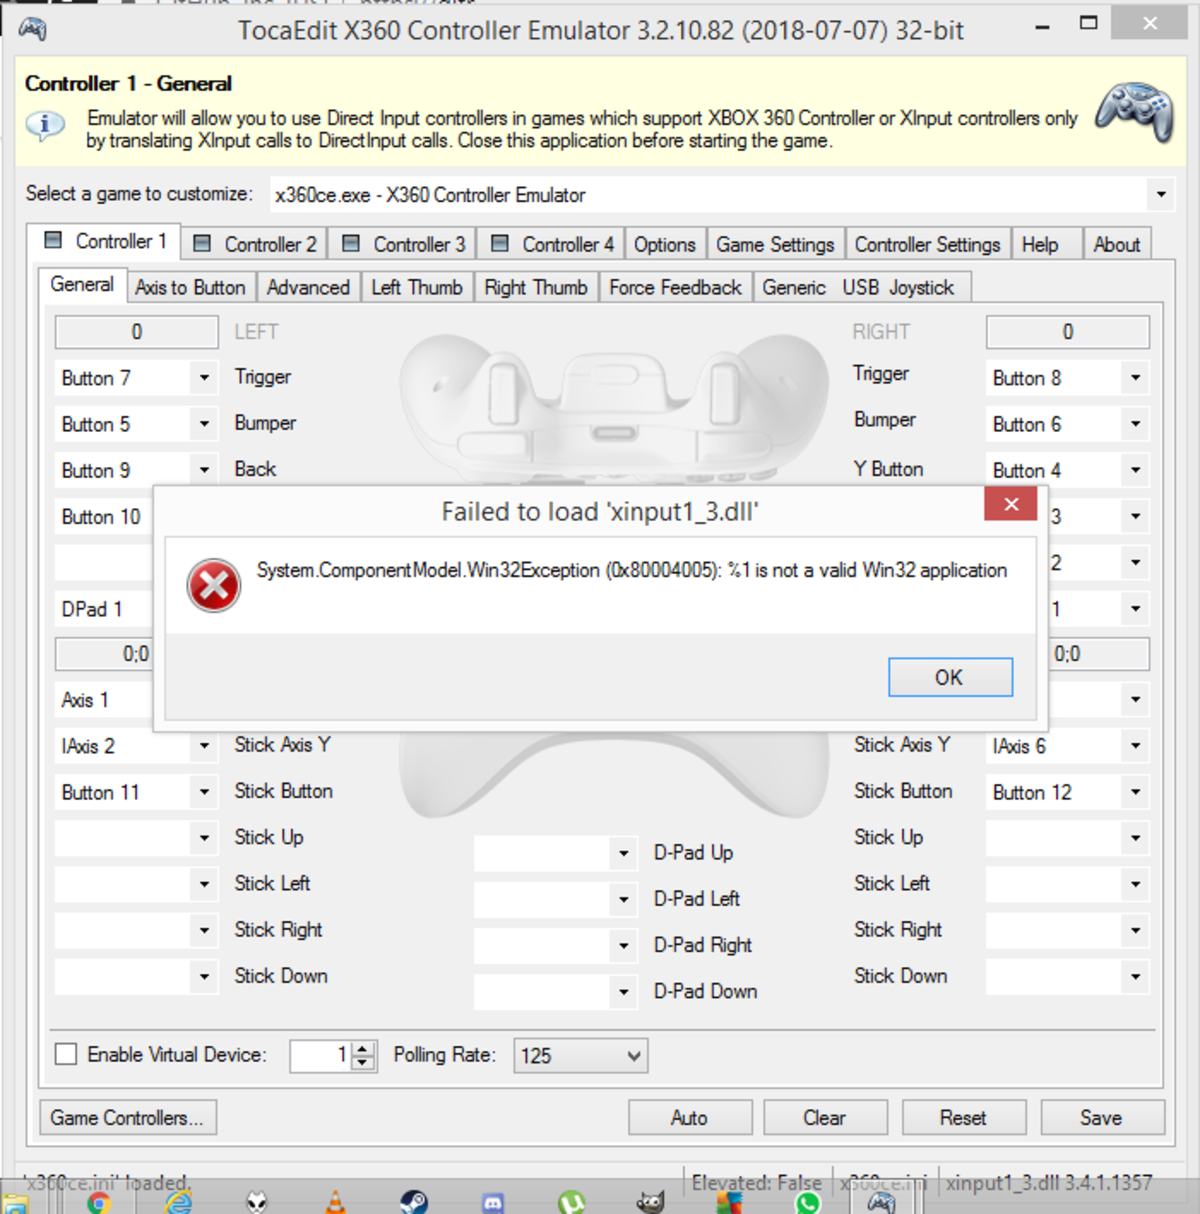Image resolution: width=1200 pixels, height=1214 pixels.
Task: Click the status square icon on Controller 4 tab
Action: [x=500, y=243]
